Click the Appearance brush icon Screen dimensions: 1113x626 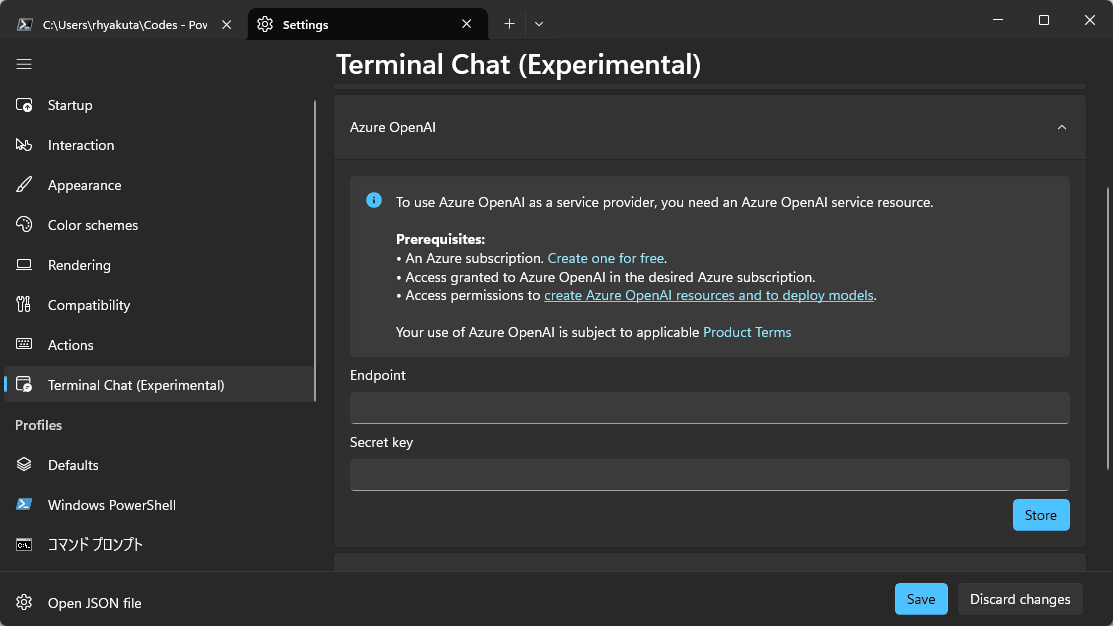[x=24, y=185]
